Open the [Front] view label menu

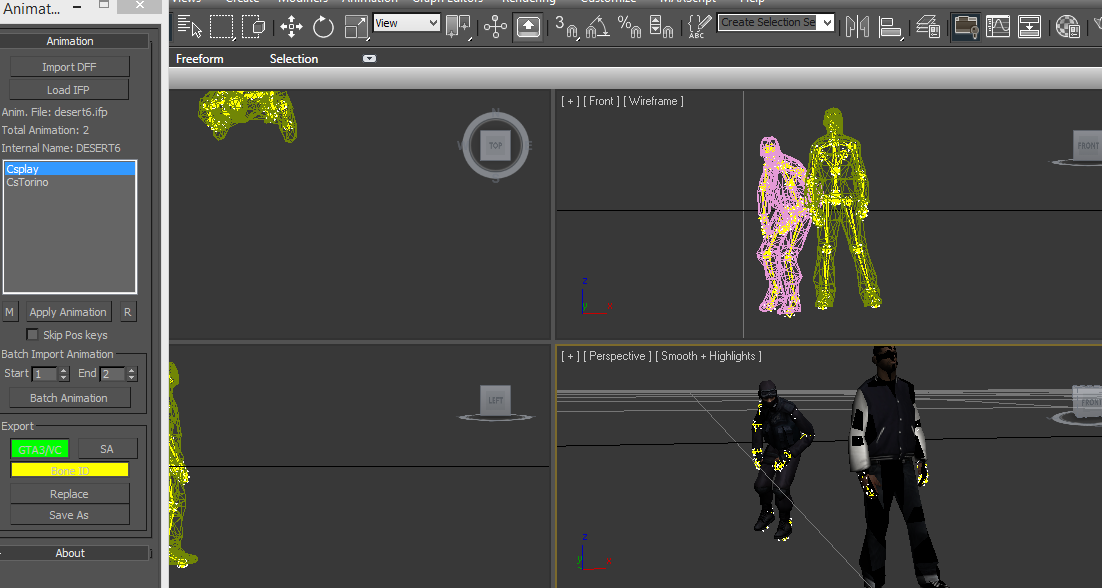[601, 101]
